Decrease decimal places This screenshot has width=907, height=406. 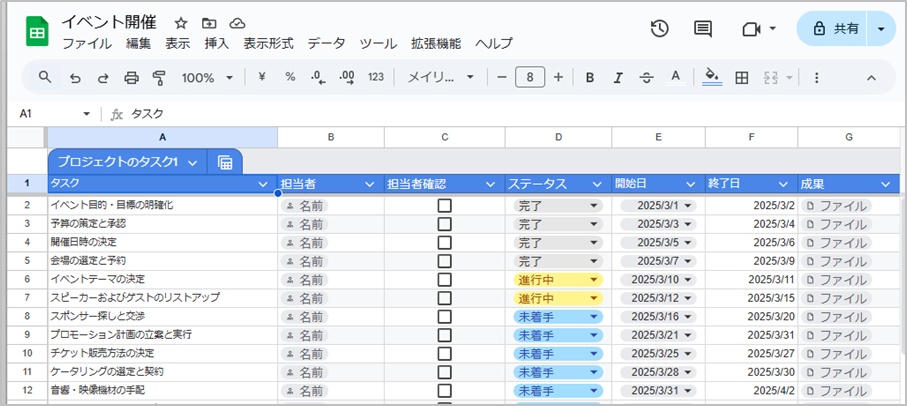click(x=318, y=77)
